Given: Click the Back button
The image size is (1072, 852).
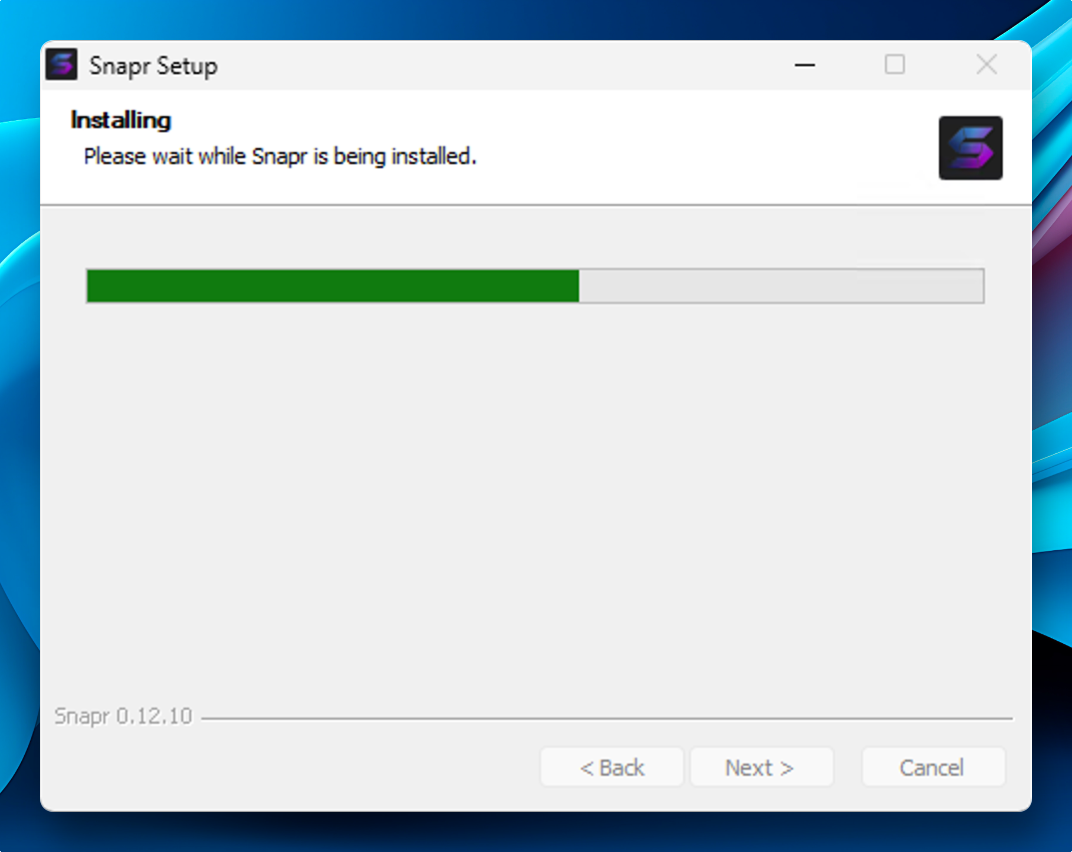Looking at the screenshot, I should [x=611, y=767].
